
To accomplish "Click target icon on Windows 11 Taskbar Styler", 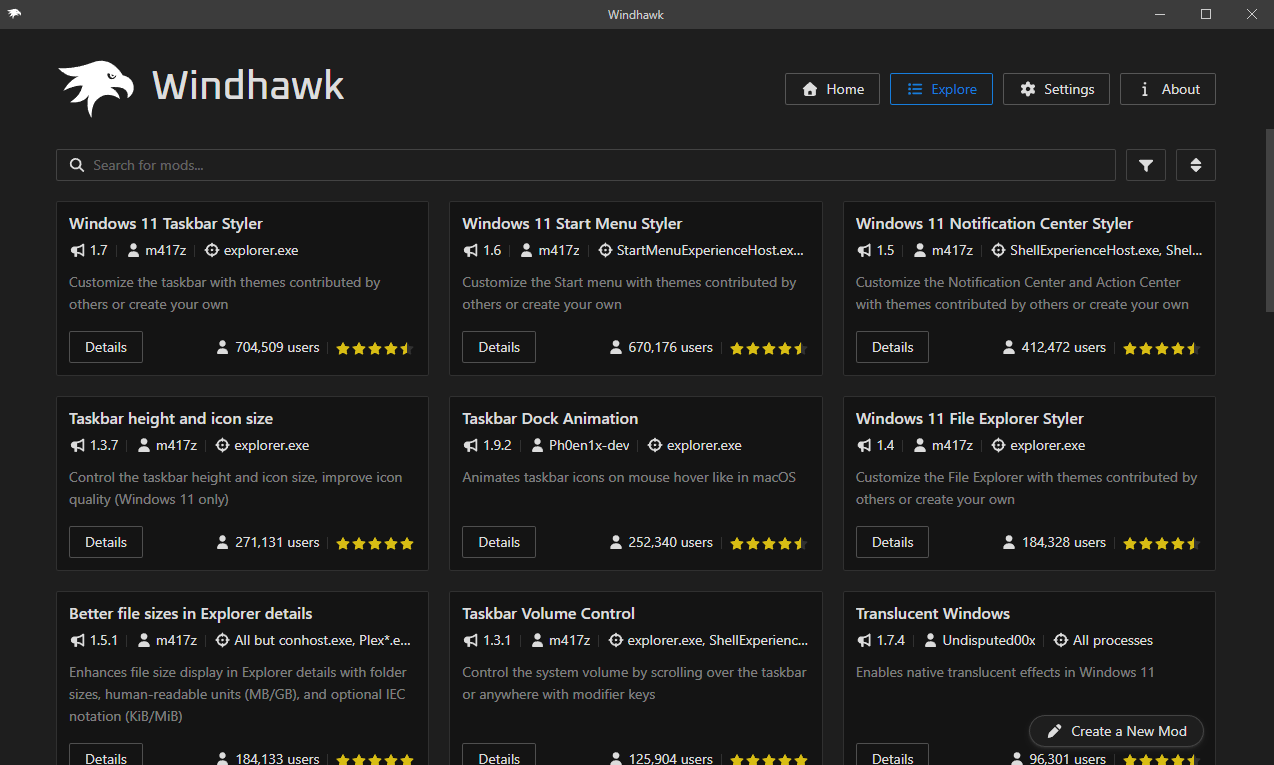I will click(211, 250).
